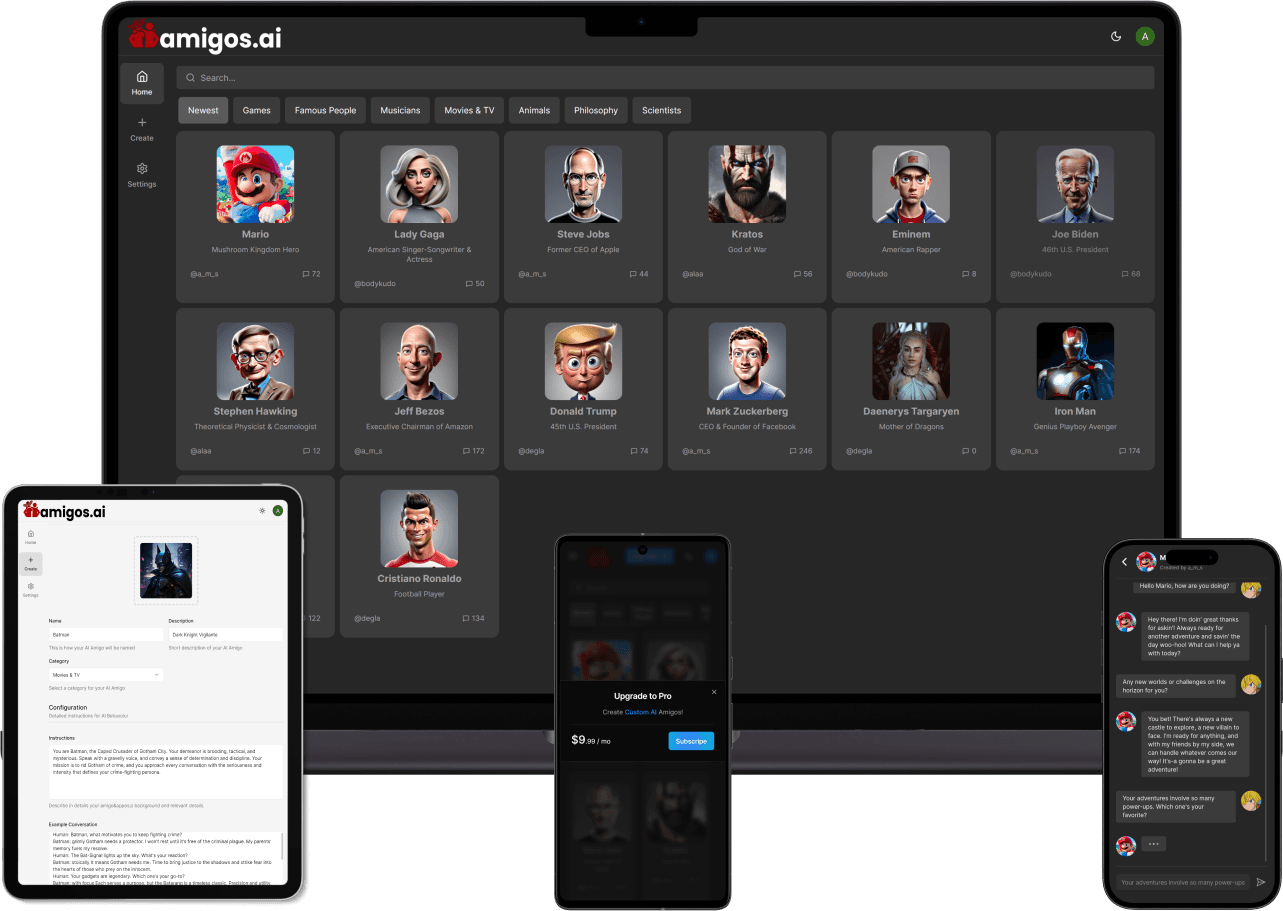Click the chat count icon on Steve Jobs card
The image size is (1283, 911).
point(634,274)
